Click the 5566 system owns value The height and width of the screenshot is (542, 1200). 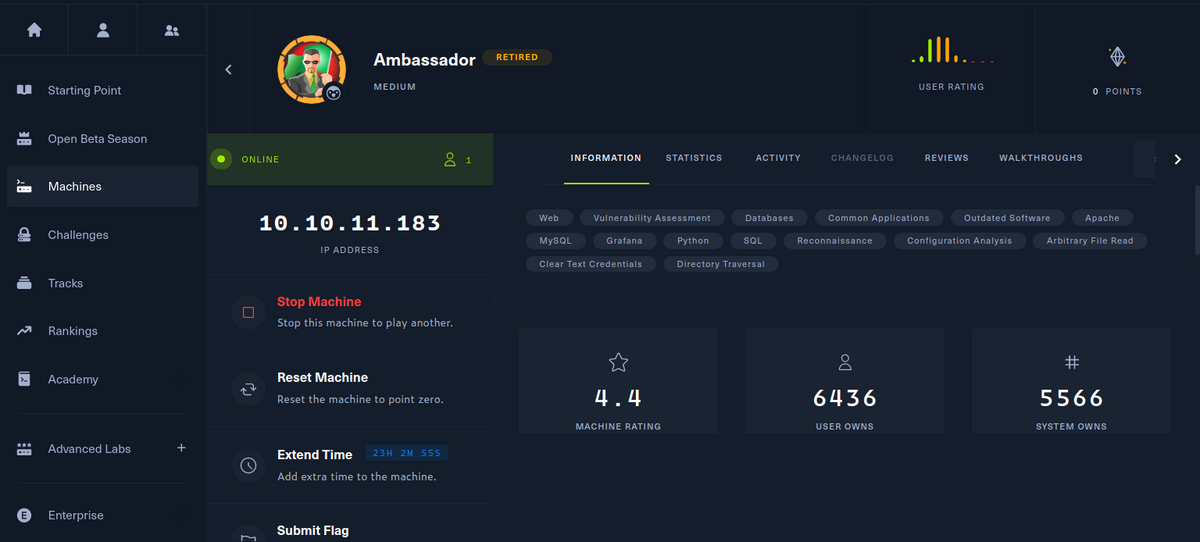[x=1071, y=398]
